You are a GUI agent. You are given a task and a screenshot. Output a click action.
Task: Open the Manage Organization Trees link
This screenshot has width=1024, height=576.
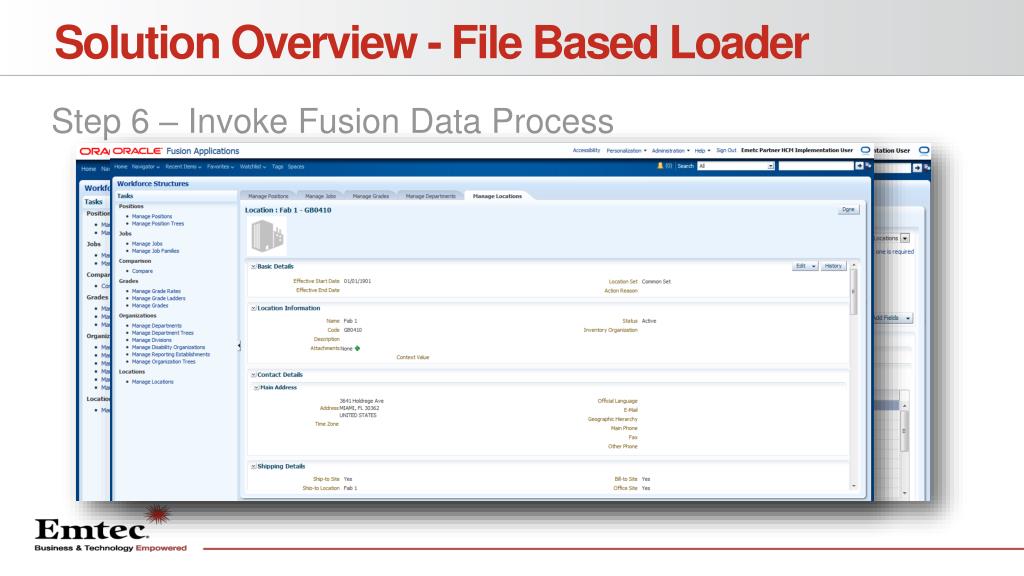163,362
